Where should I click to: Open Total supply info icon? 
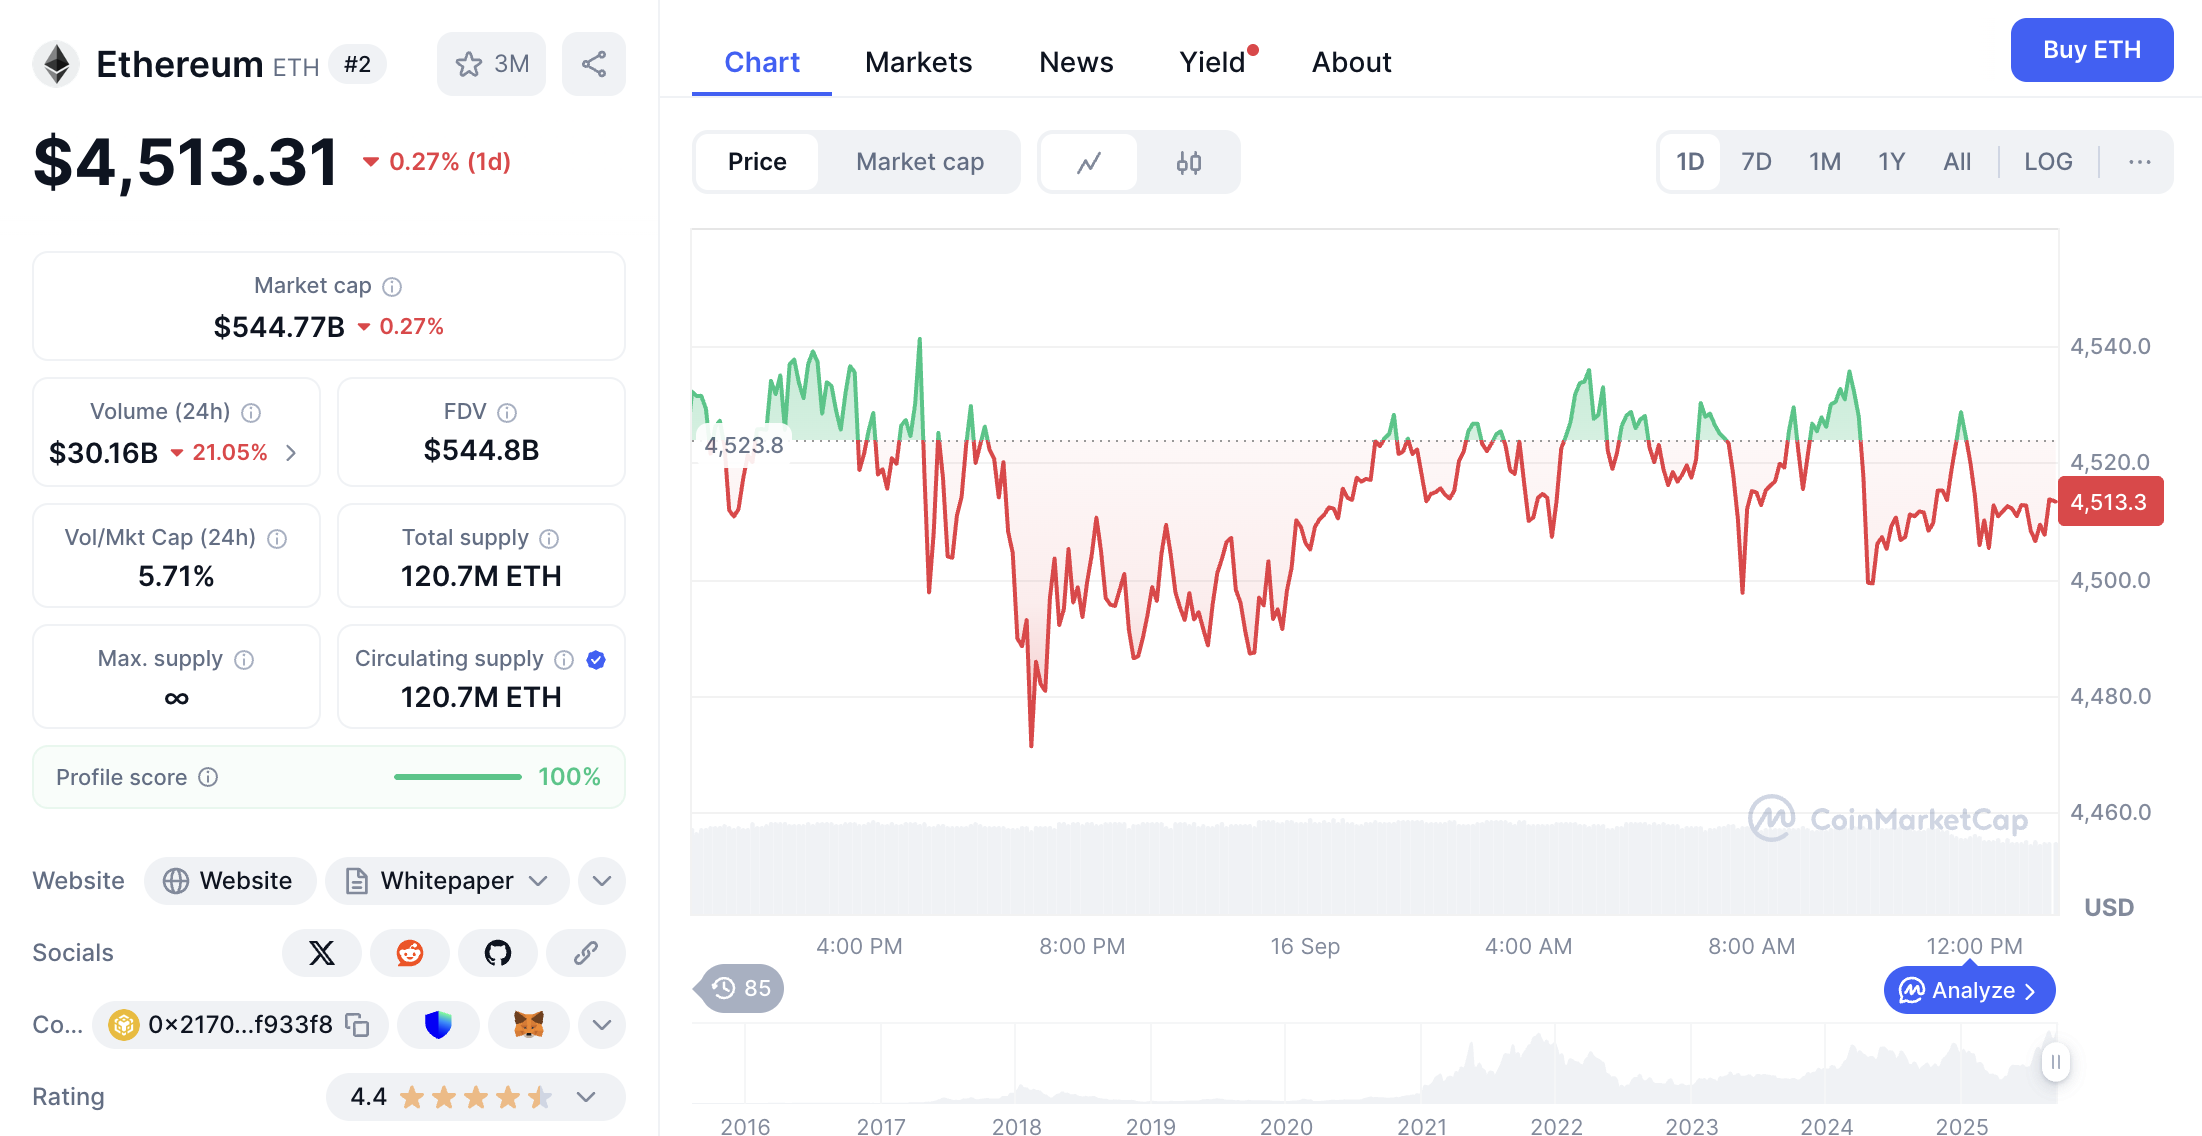point(549,539)
